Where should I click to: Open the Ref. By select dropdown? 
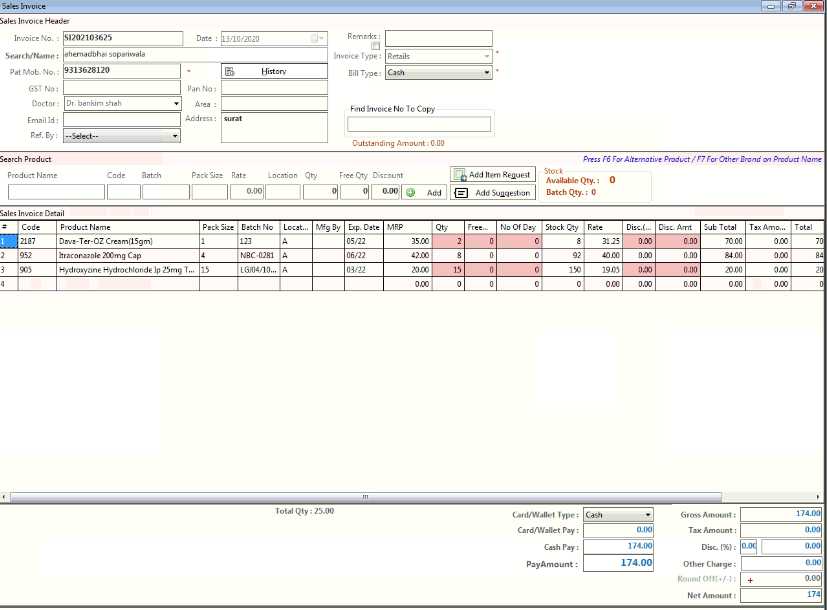tap(176, 136)
